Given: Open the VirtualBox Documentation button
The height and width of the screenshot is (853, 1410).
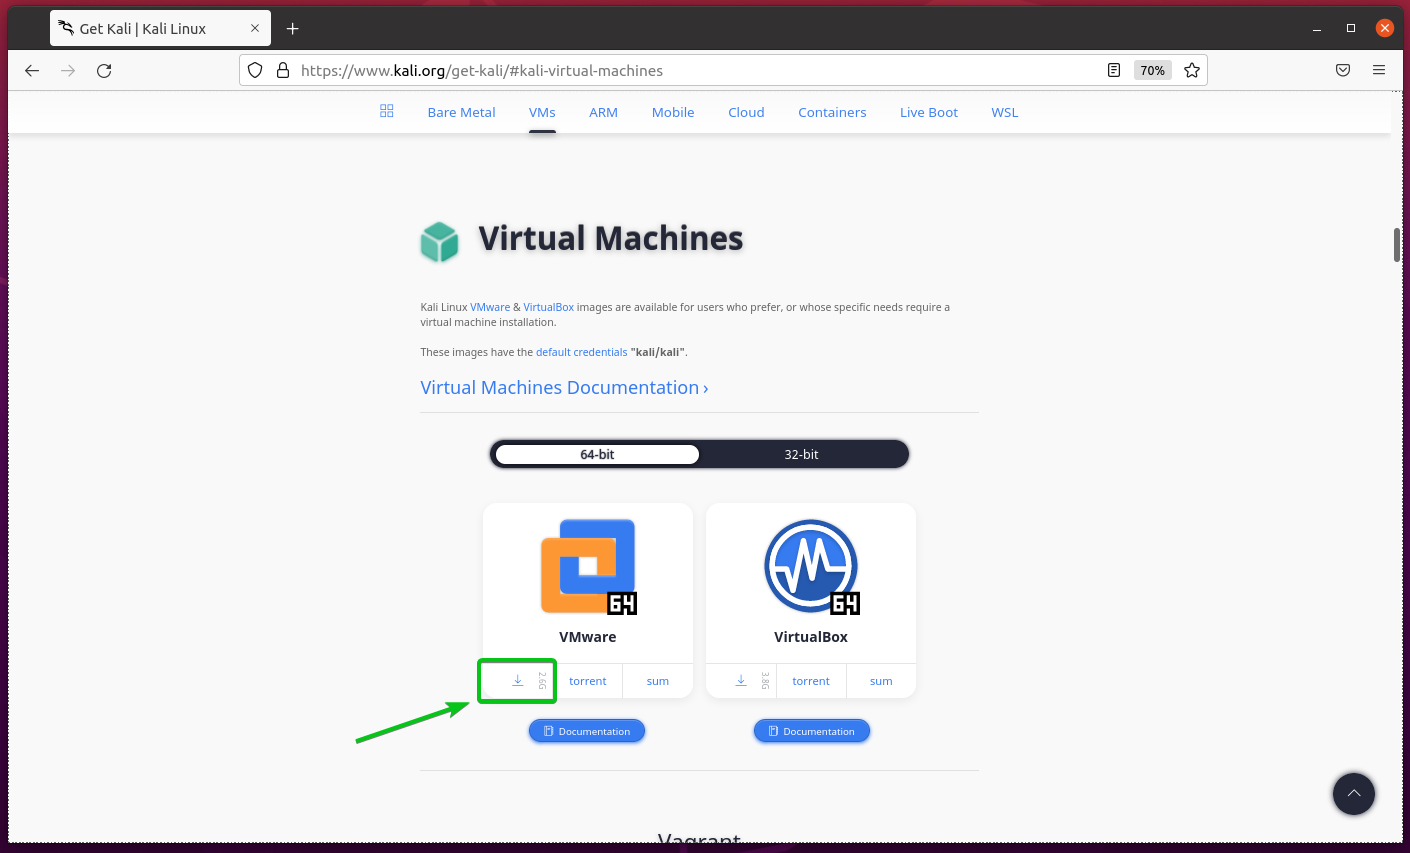Looking at the screenshot, I should (811, 732).
